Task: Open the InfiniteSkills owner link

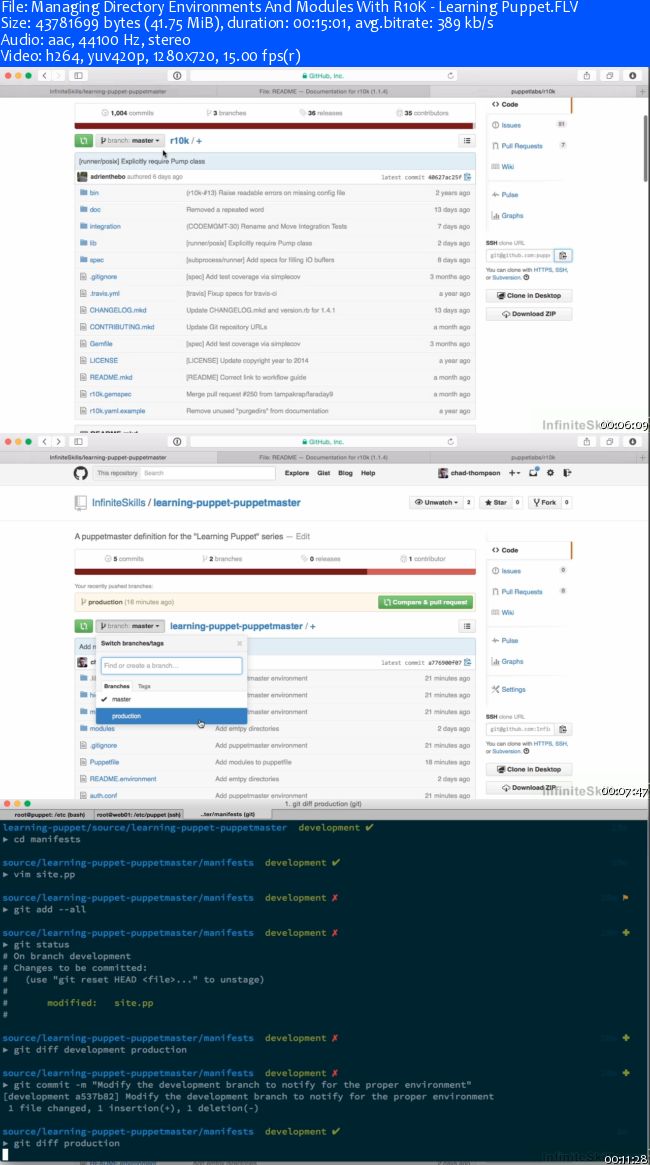Action: [119, 503]
